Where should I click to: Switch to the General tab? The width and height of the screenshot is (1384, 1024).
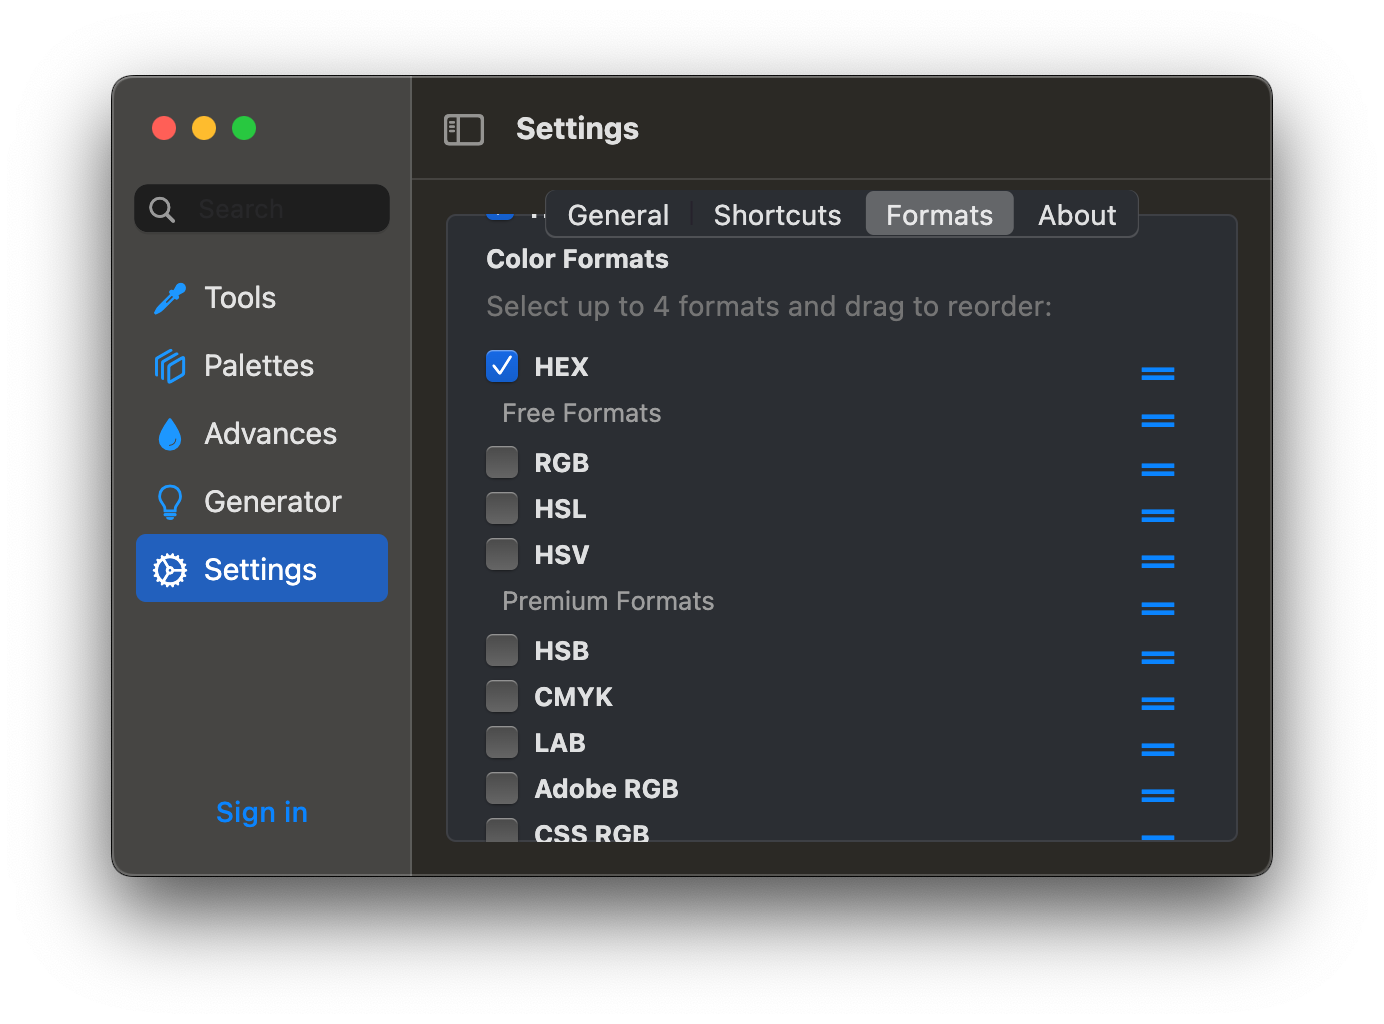click(x=618, y=215)
